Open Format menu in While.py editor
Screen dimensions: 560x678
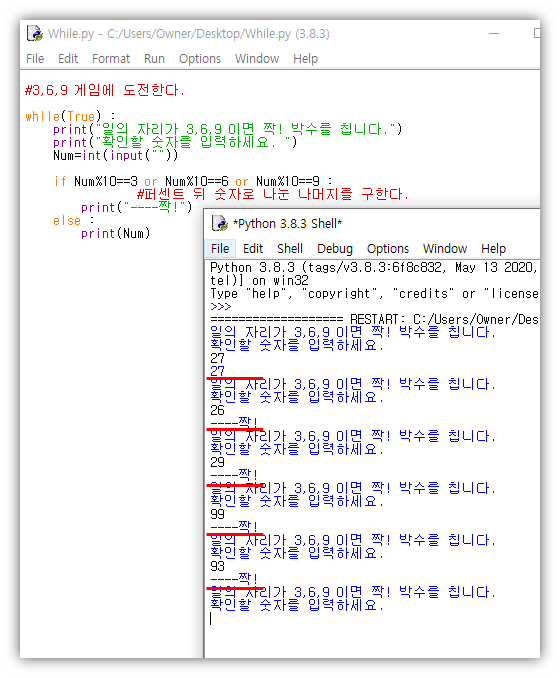tap(111, 58)
